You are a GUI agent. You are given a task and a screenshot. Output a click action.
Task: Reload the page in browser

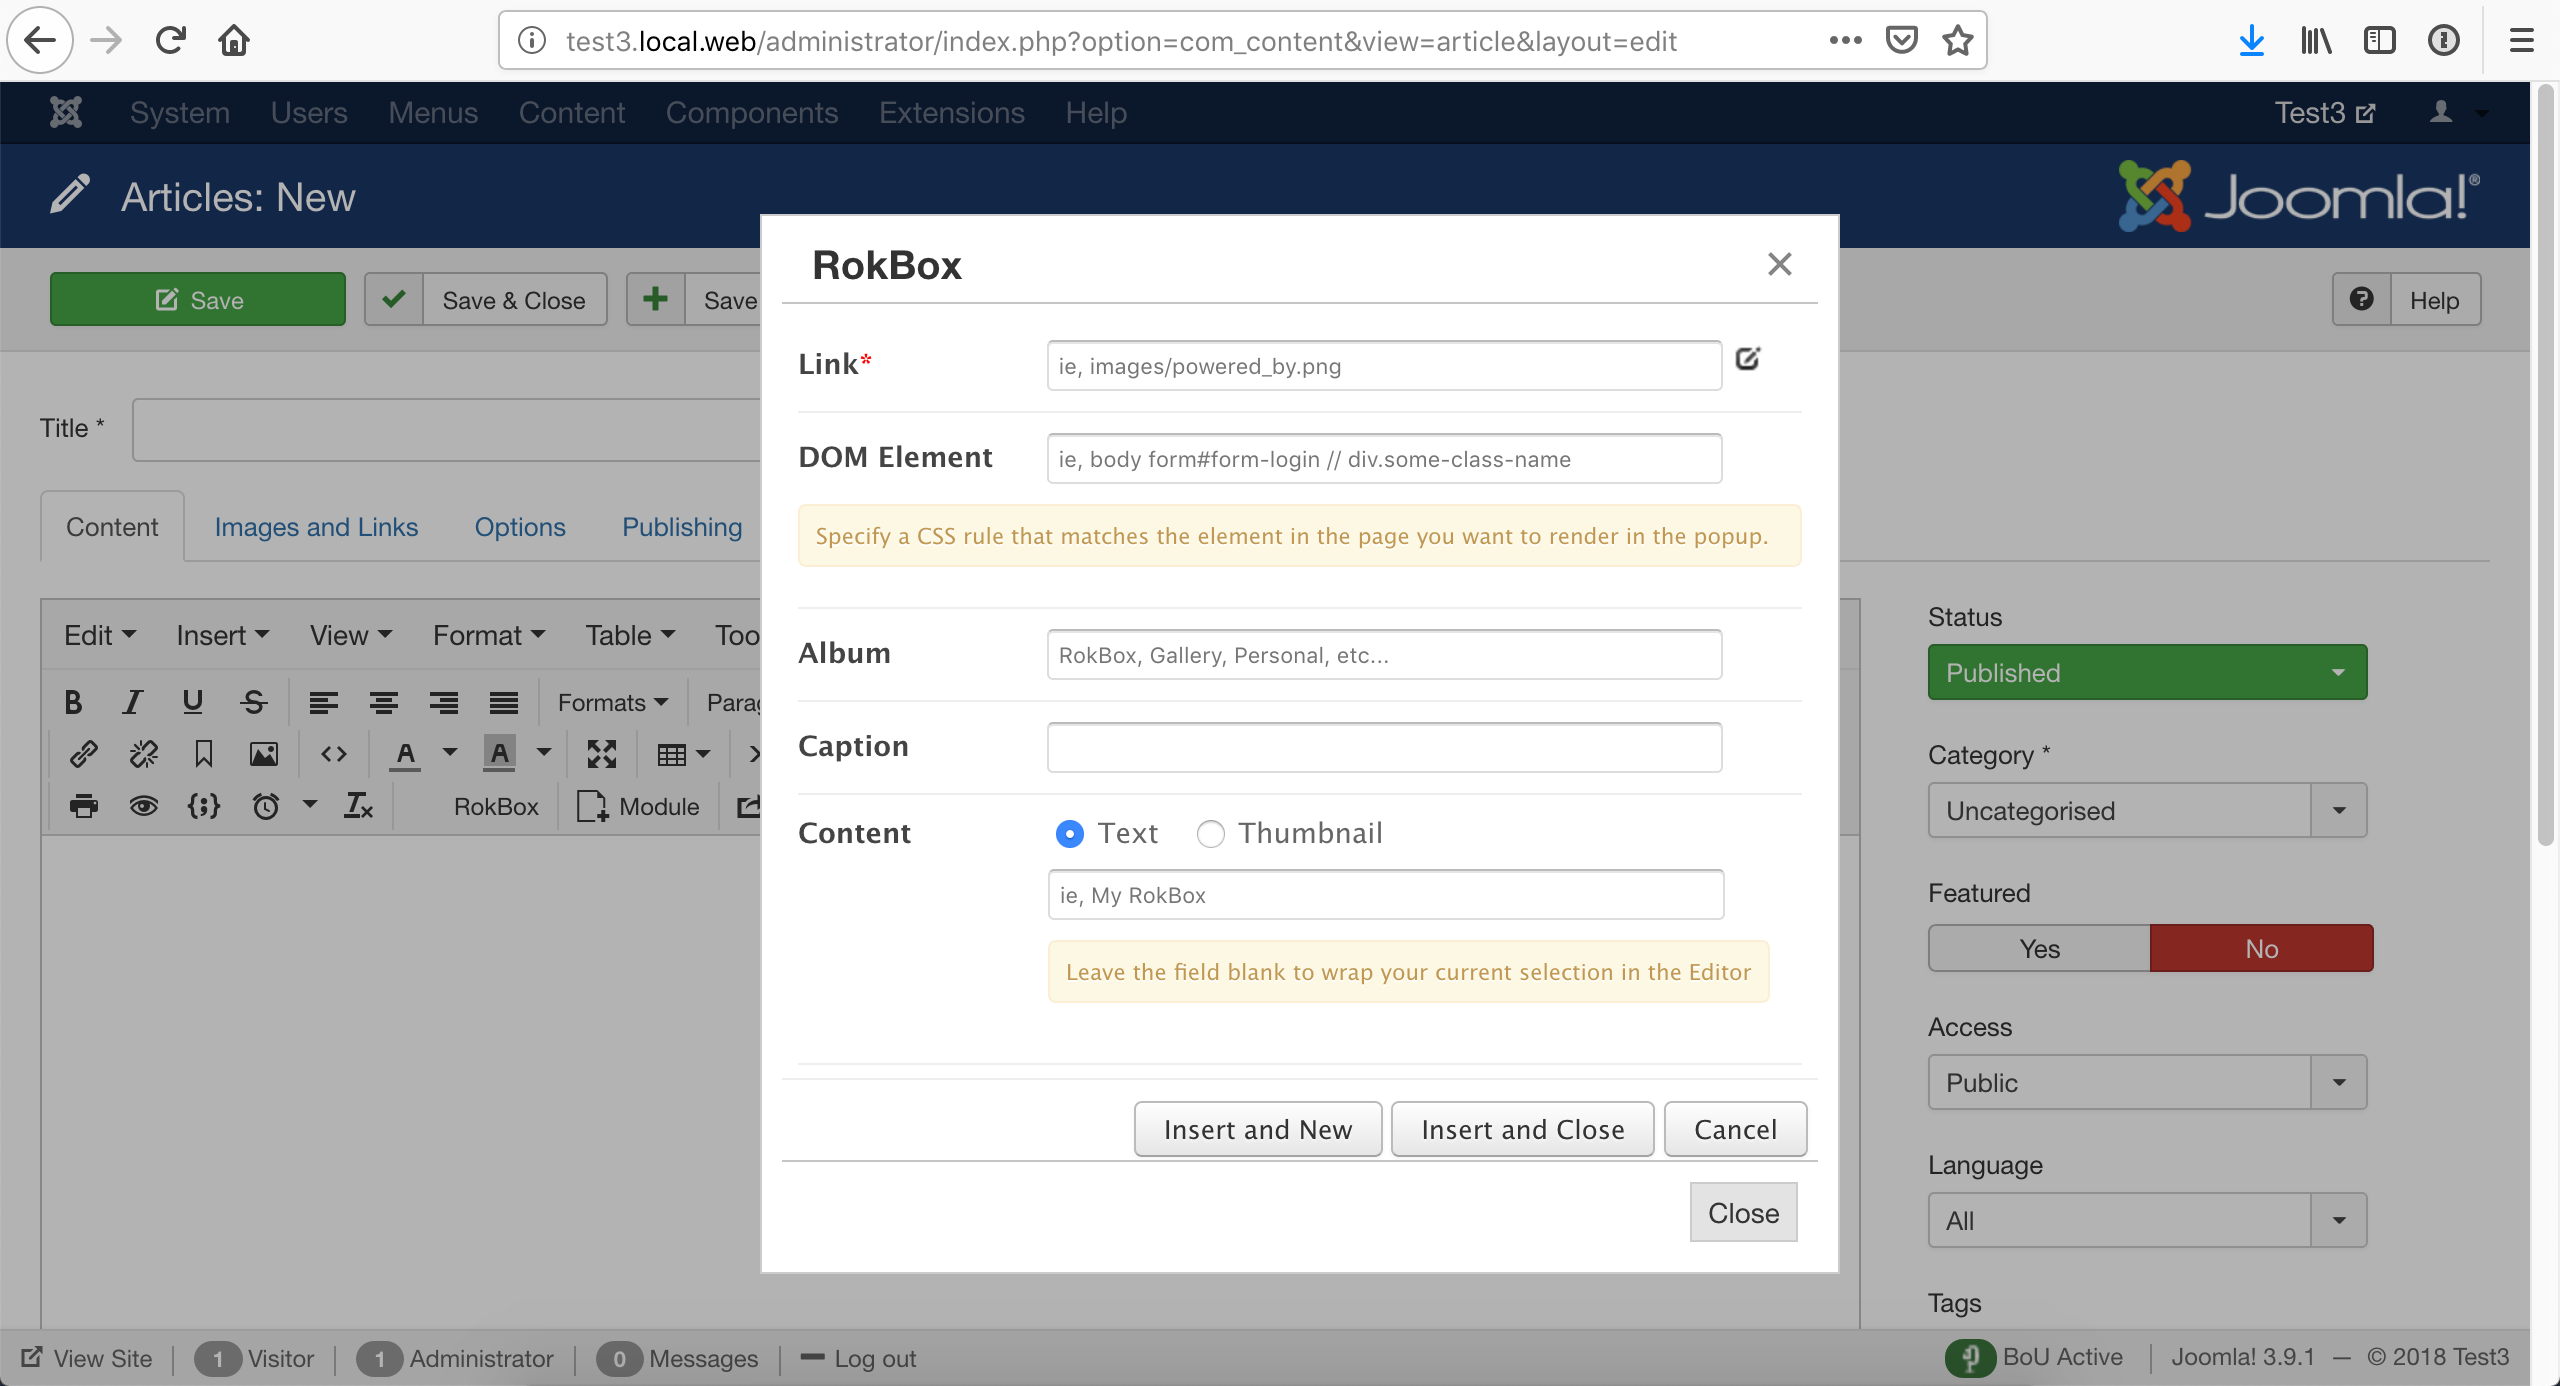click(170, 41)
